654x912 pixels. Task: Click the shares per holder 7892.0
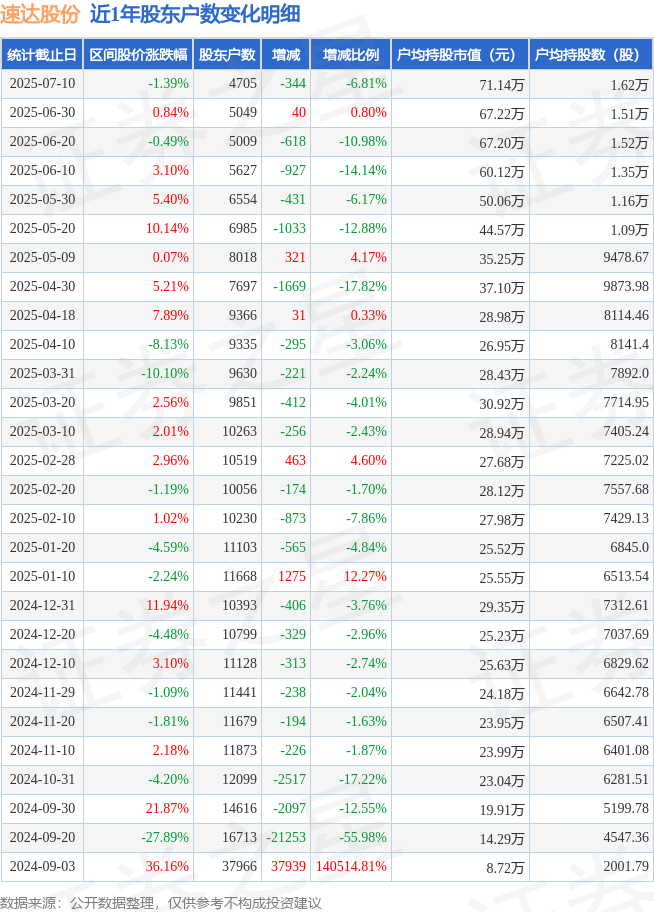click(x=629, y=373)
